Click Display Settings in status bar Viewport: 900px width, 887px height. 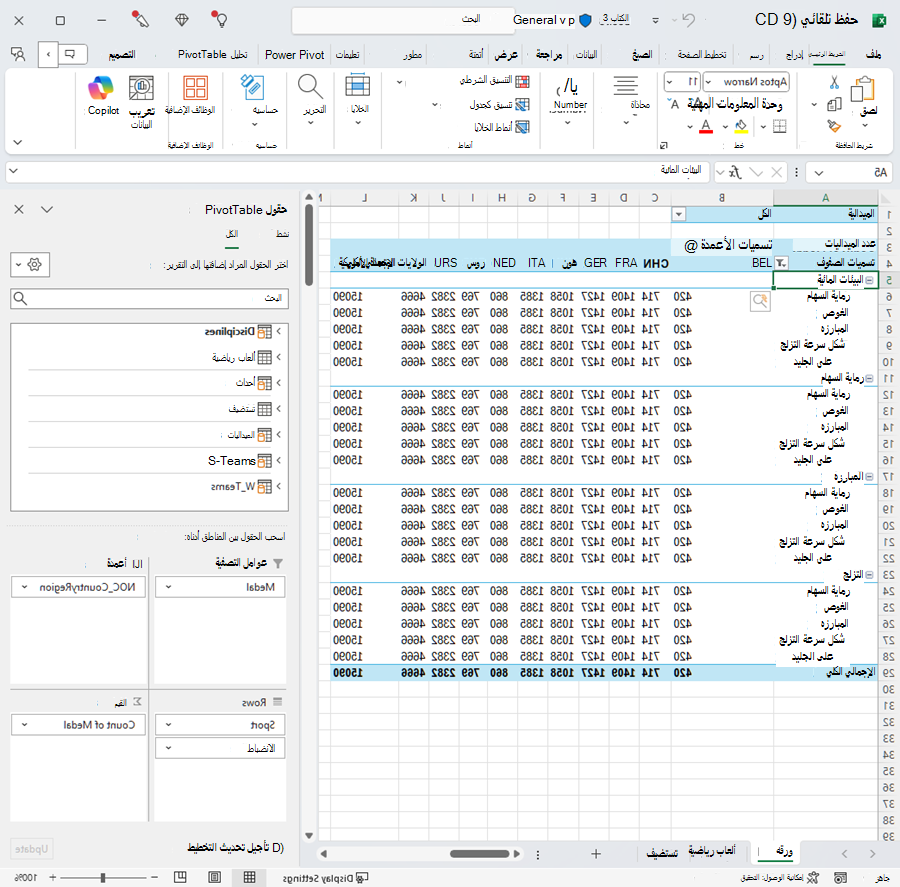click(325, 878)
